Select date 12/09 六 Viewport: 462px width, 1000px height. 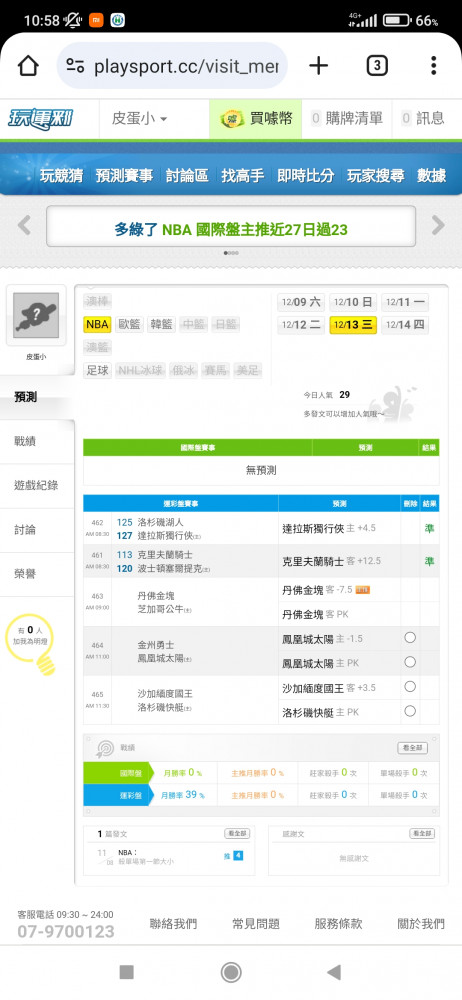pyautogui.click(x=301, y=302)
